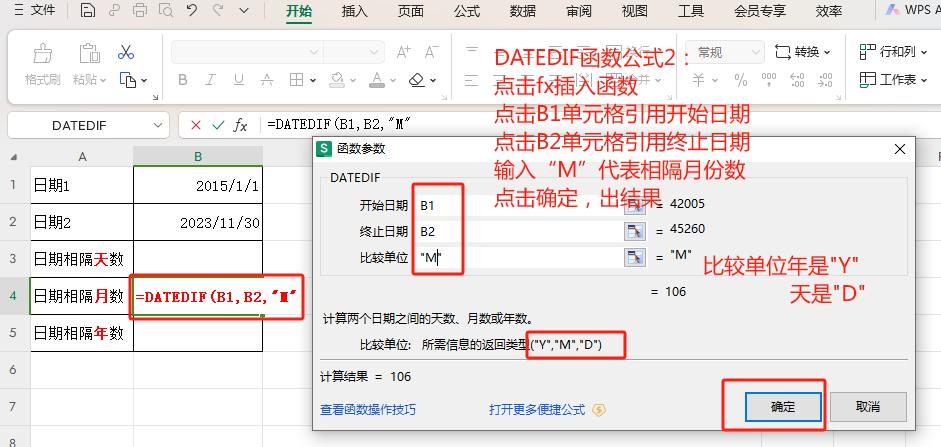Click the Worksheet (工作表) icon
Screen dimensions: 941x447
pyautogui.click(x=867, y=79)
